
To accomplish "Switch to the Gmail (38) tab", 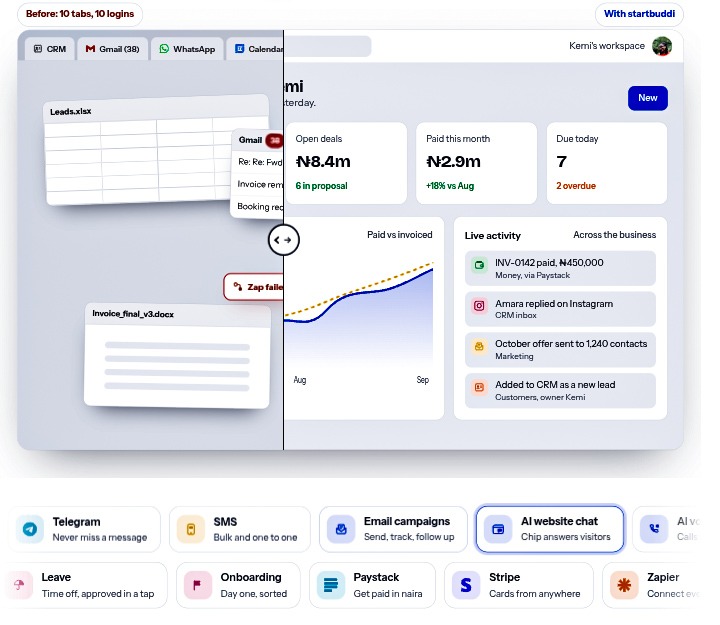I will 112,49.
